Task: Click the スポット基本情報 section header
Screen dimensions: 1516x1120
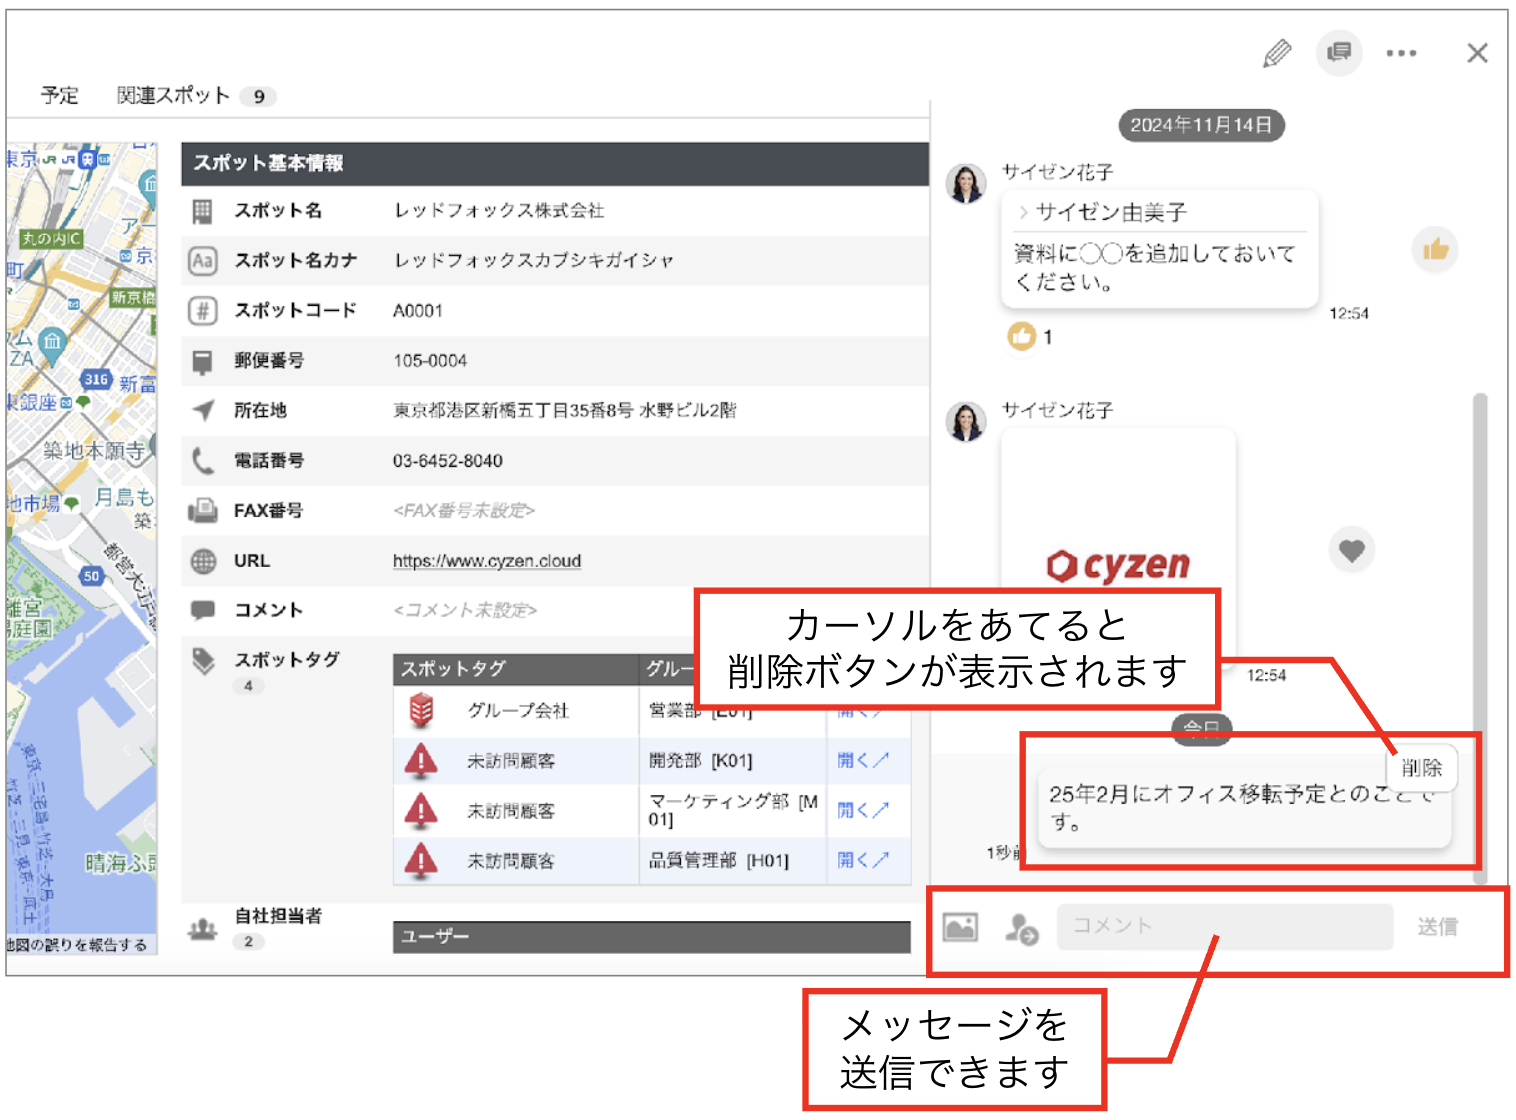Action: click(x=555, y=164)
